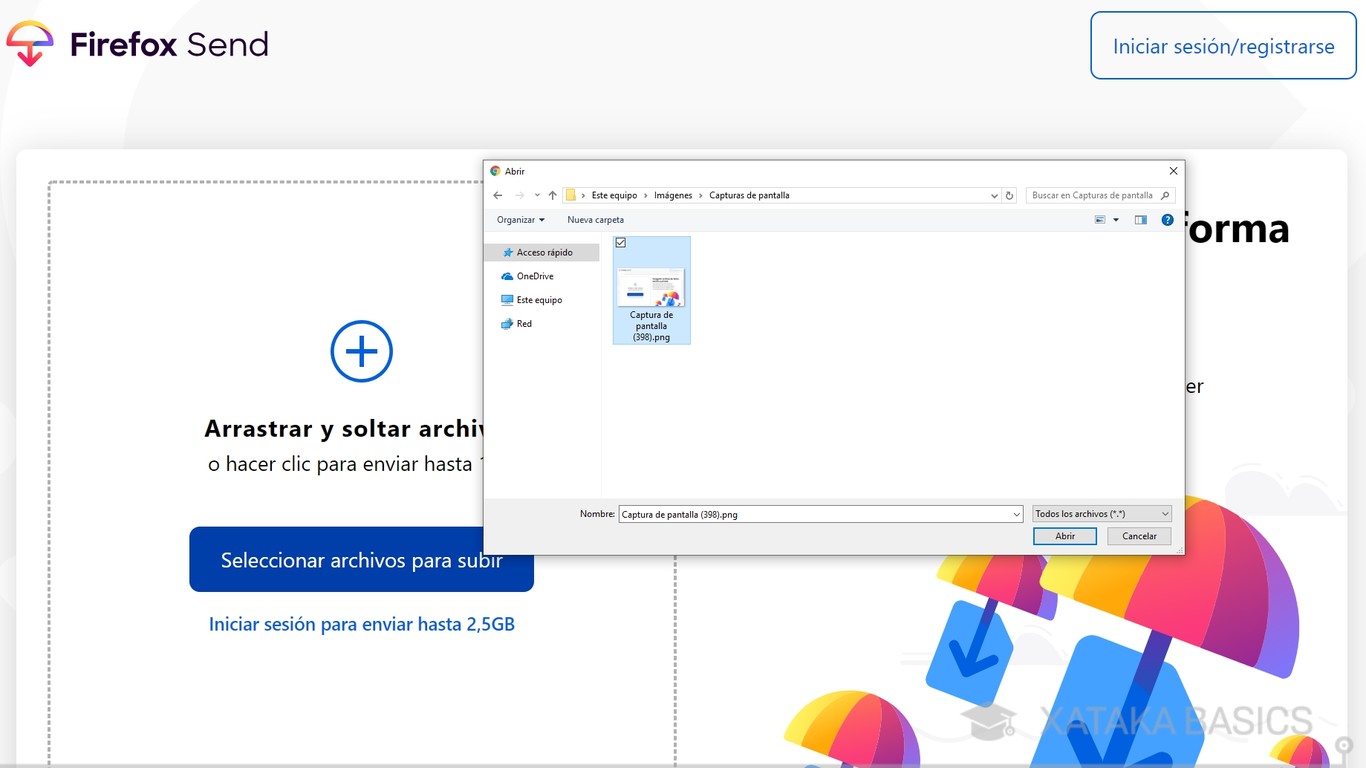Select the OneDrive sidebar entry
The image size is (1366, 768).
point(531,276)
